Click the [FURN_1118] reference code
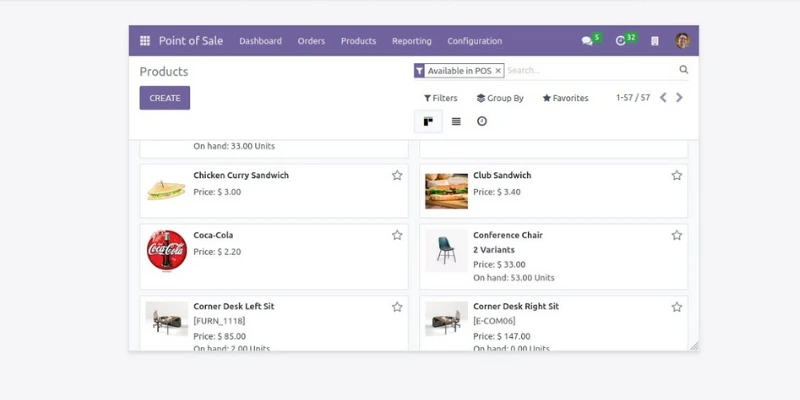This screenshot has height=400, width=800. [219, 321]
